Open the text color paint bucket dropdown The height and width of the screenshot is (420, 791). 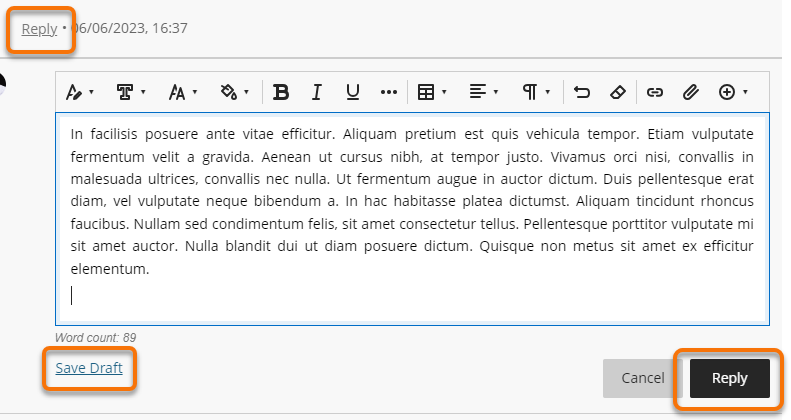[235, 92]
